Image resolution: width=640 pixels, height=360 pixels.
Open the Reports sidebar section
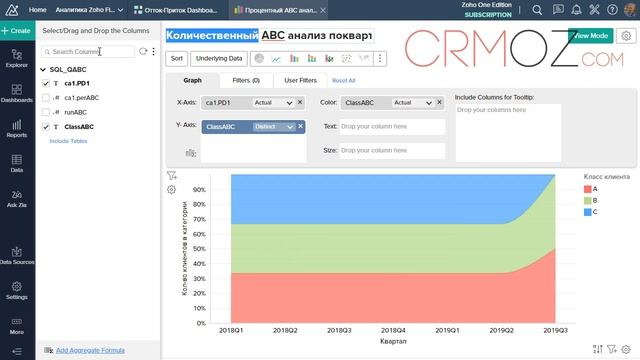point(17,129)
